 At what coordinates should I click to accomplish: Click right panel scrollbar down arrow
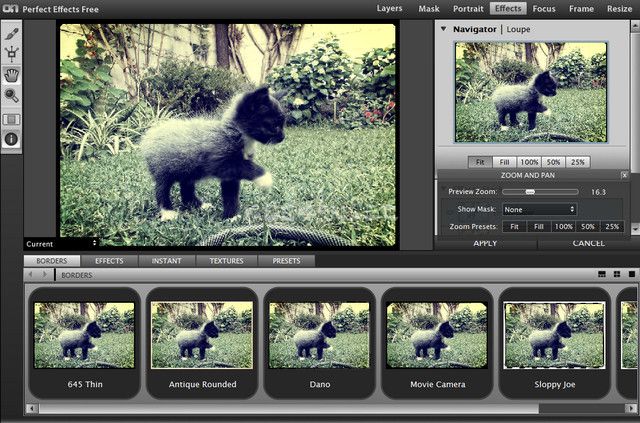click(635, 227)
